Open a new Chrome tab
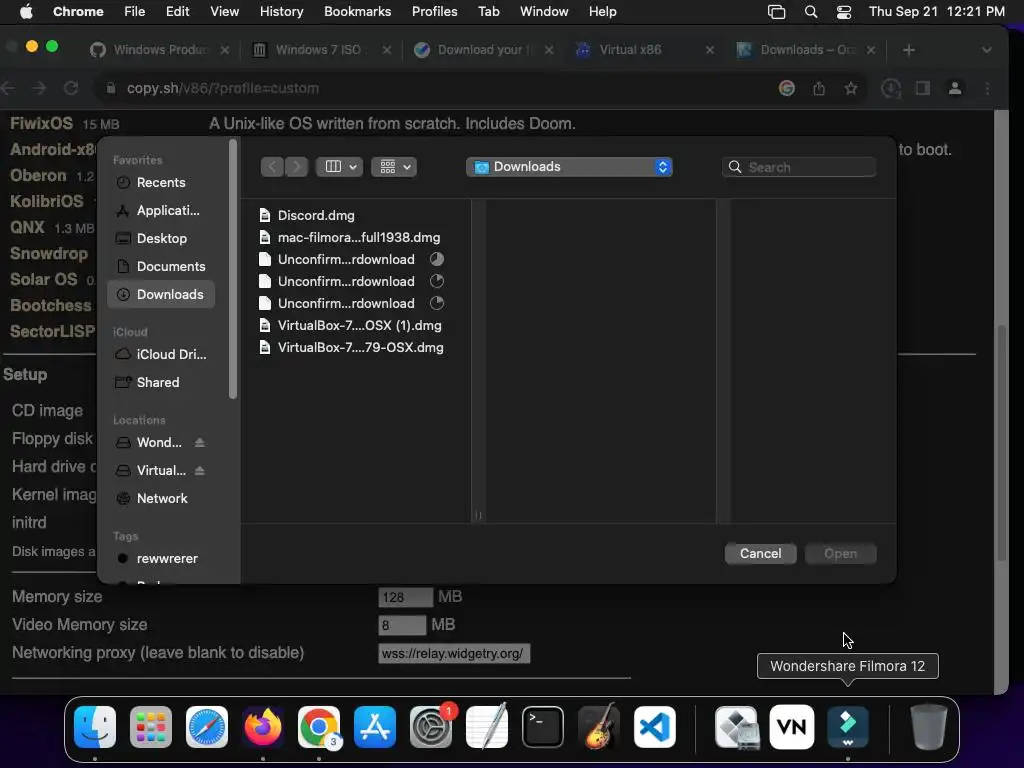Screen dimensions: 1024x768 tap(908, 50)
